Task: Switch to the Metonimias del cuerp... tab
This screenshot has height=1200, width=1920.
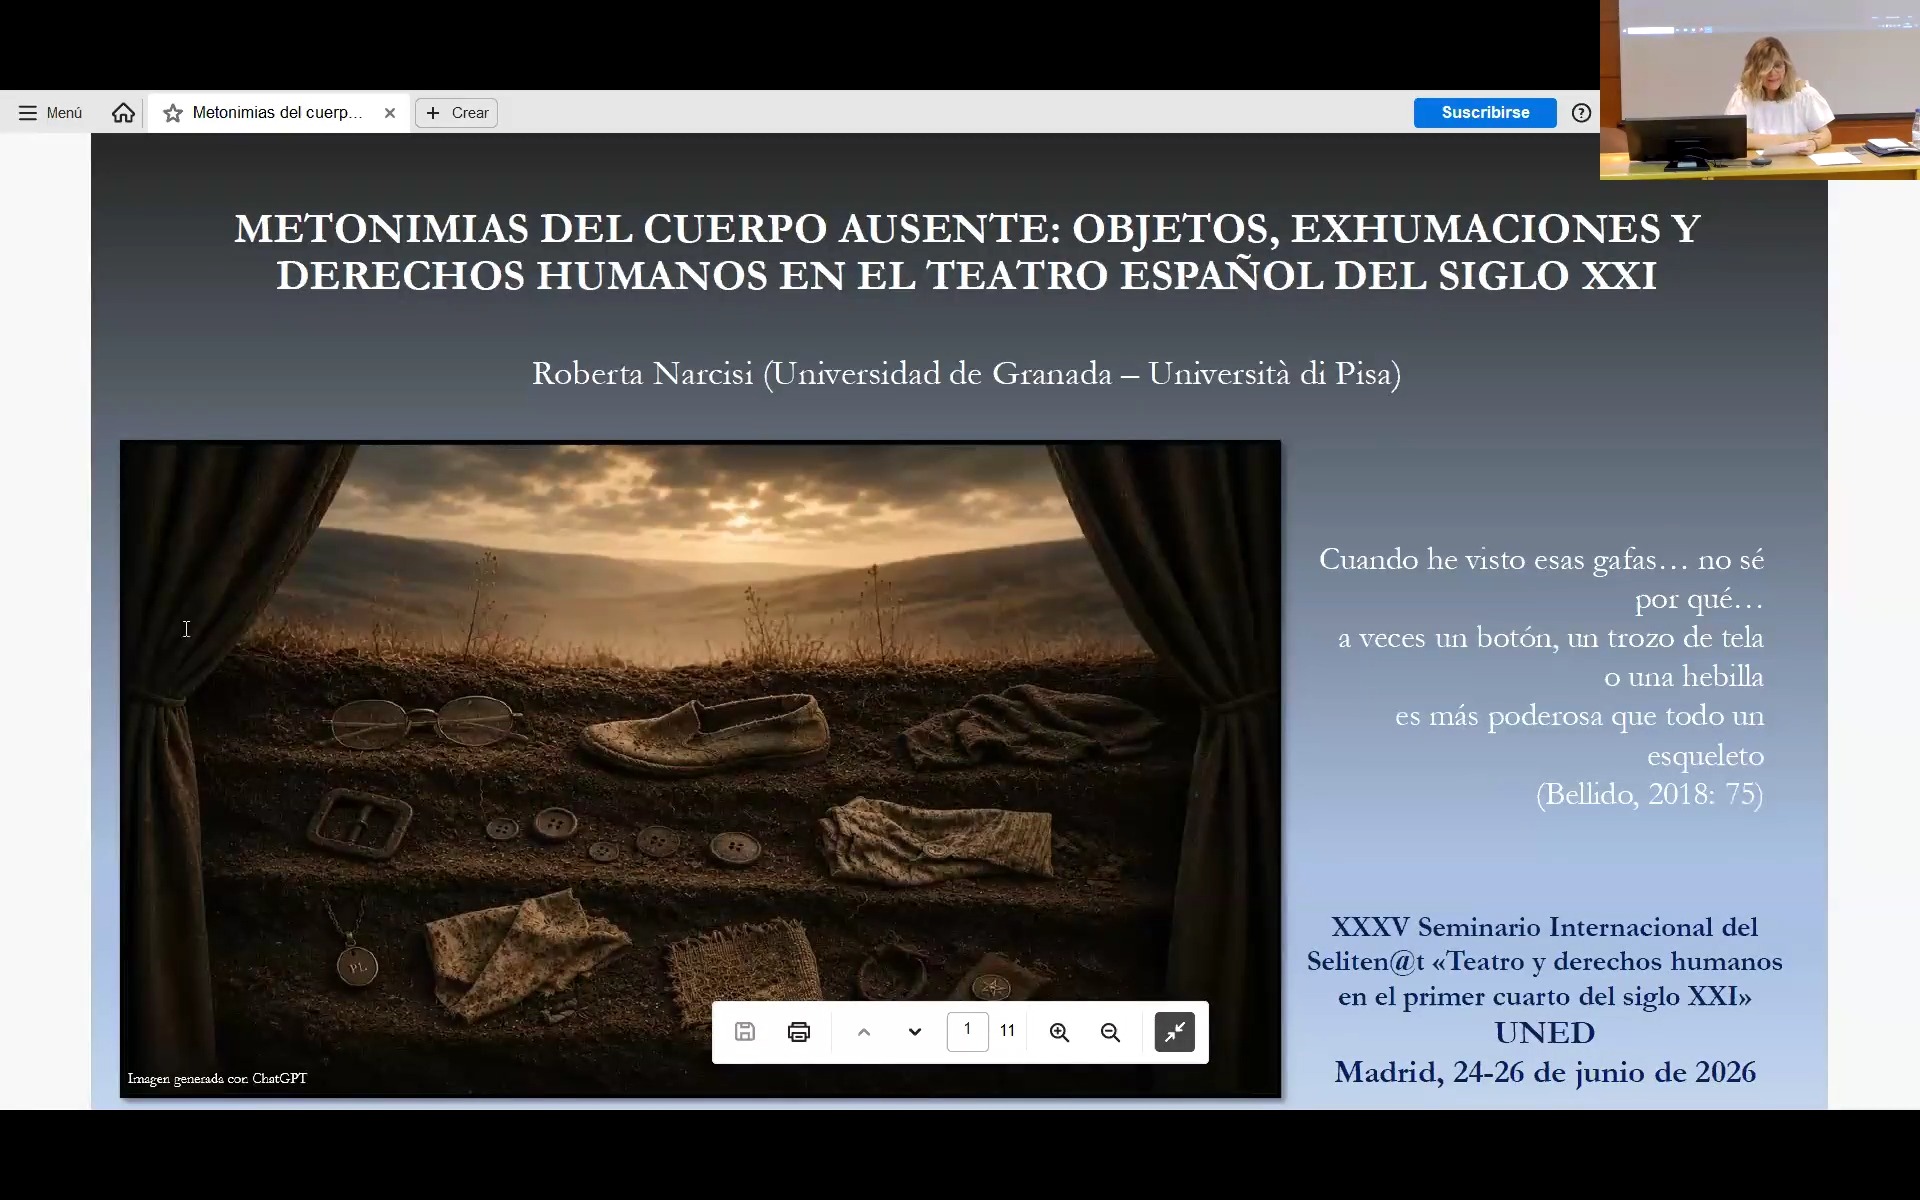Action: [x=278, y=113]
